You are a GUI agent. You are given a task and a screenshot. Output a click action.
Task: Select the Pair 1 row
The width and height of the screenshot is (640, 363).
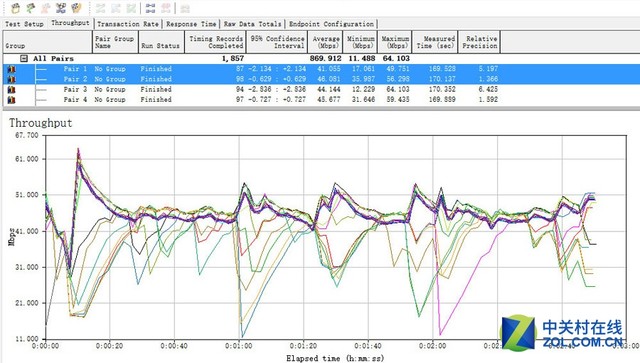320,69
